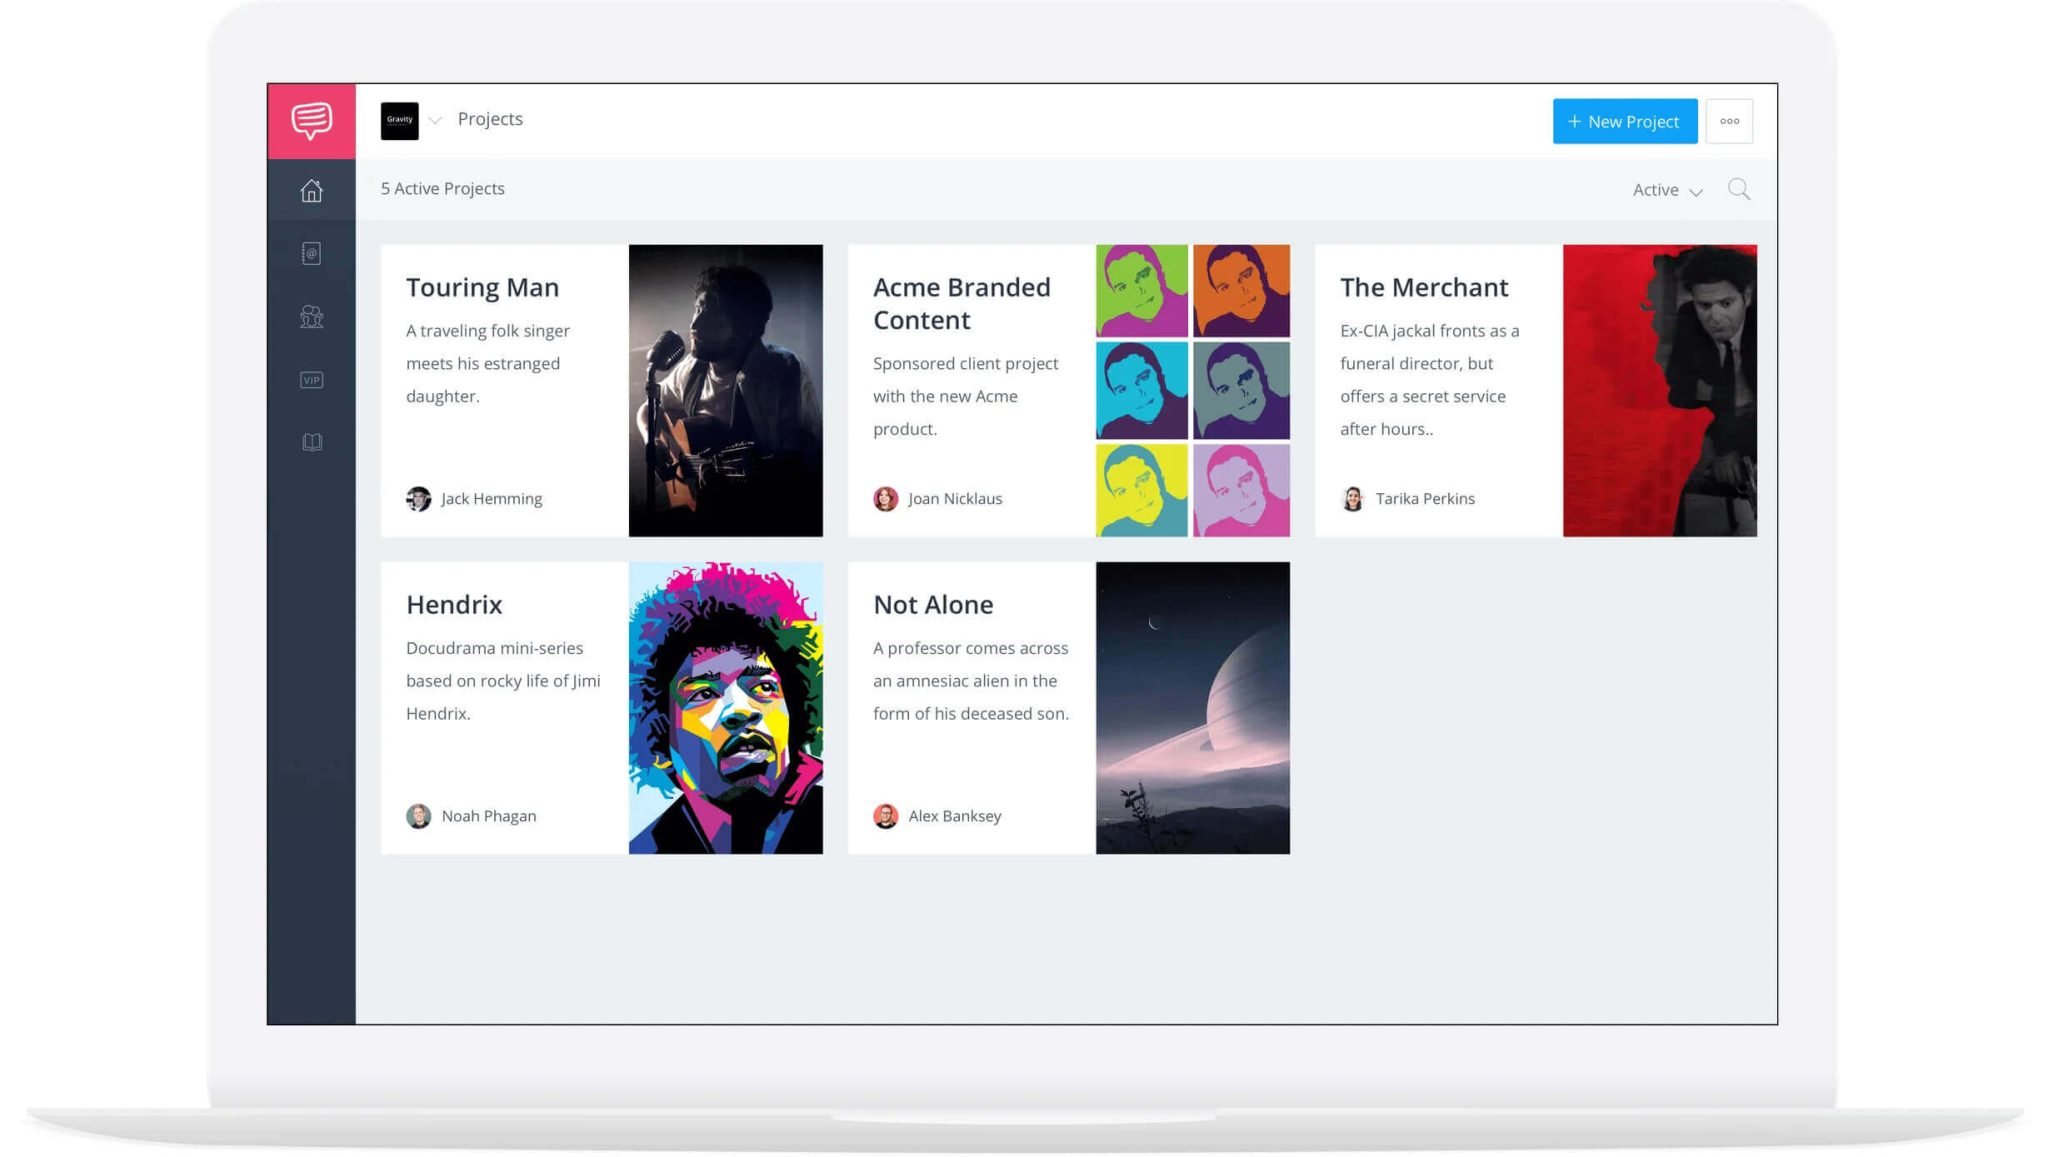Expand the company switcher chevron
The height and width of the screenshot is (1157, 2048).
point(435,120)
